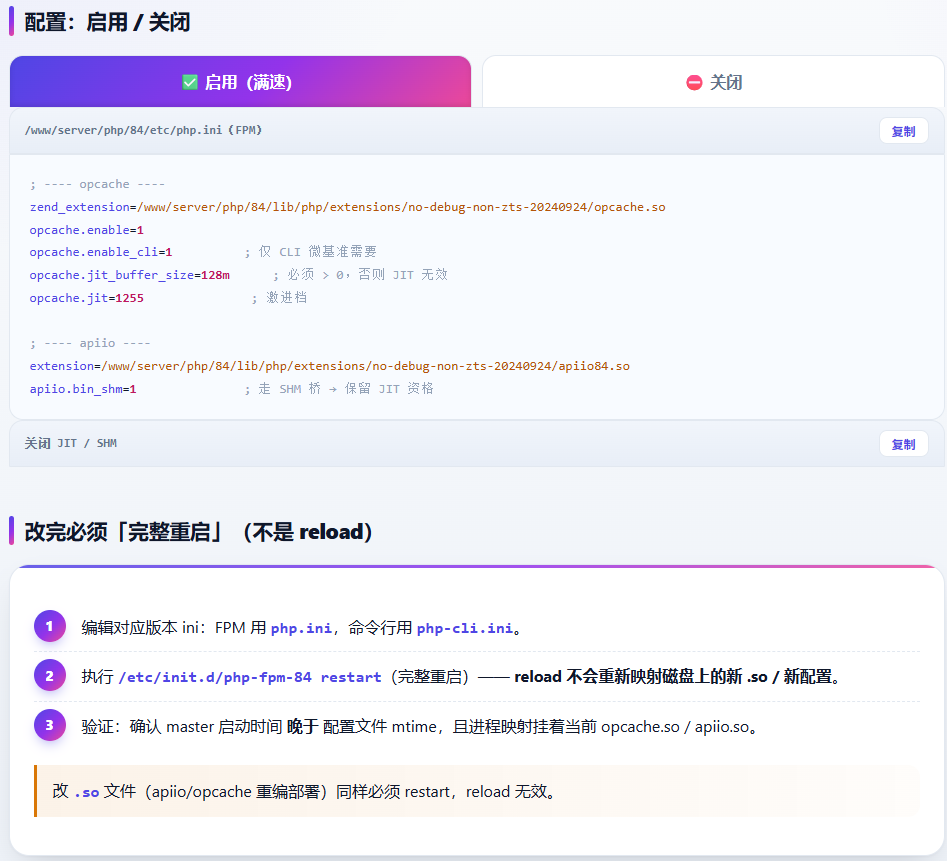Click the /www/server/php/84/etc/php.ini (FPM) file path header
The width and height of the screenshot is (947, 861).
click(143, 130)
